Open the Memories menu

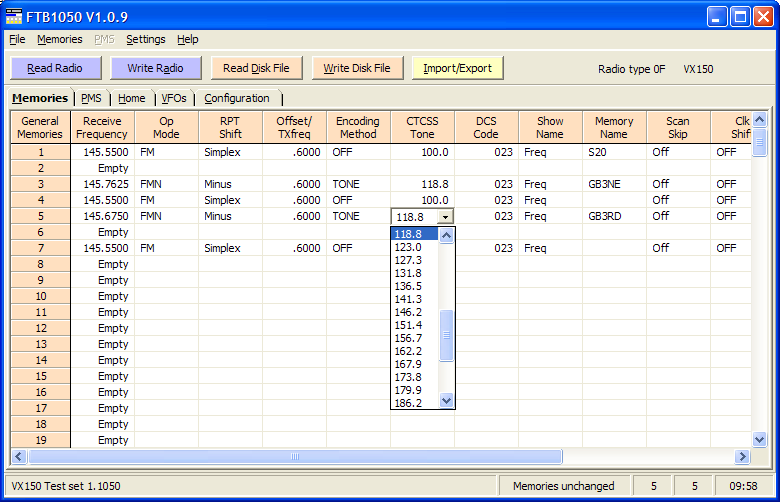tap(59, 39)
